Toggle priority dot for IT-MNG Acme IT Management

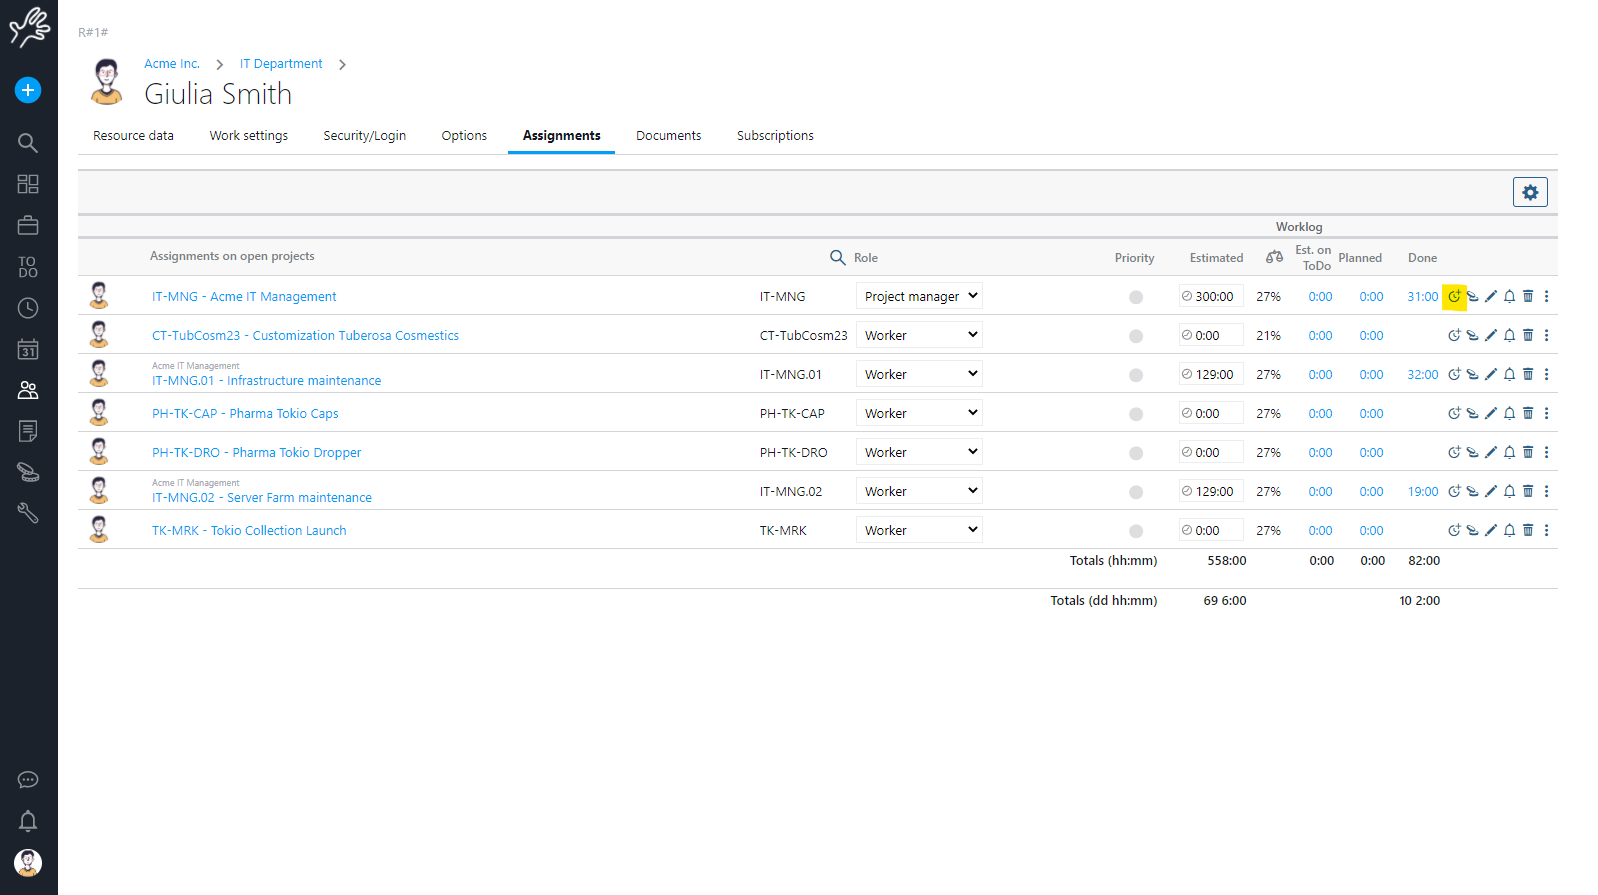[1135, 297]
